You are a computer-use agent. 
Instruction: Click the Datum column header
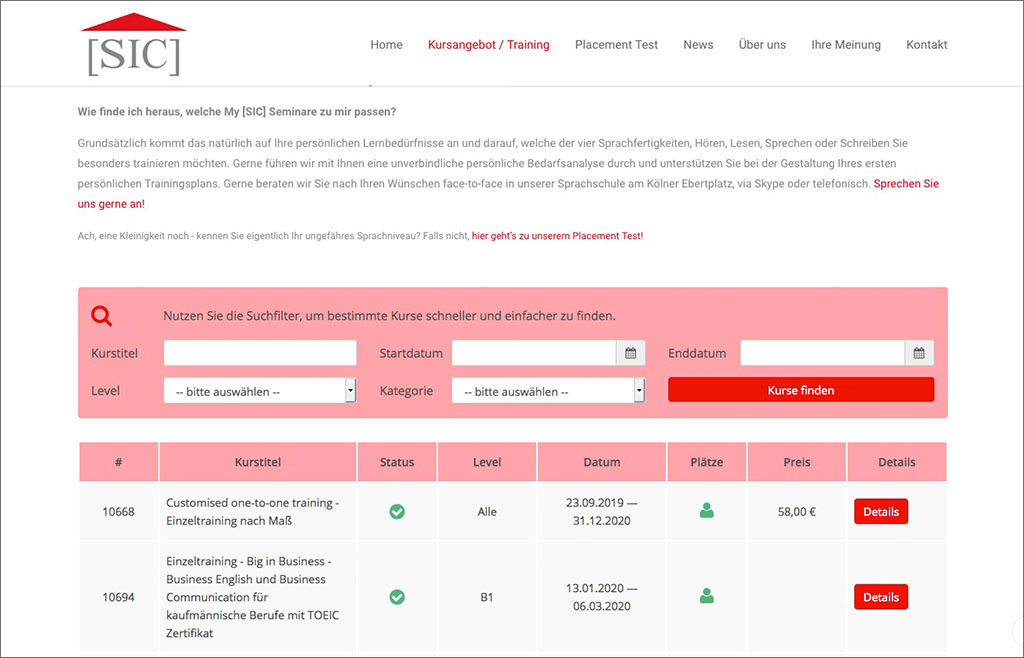pyautogui.click(x=601, y=462)
